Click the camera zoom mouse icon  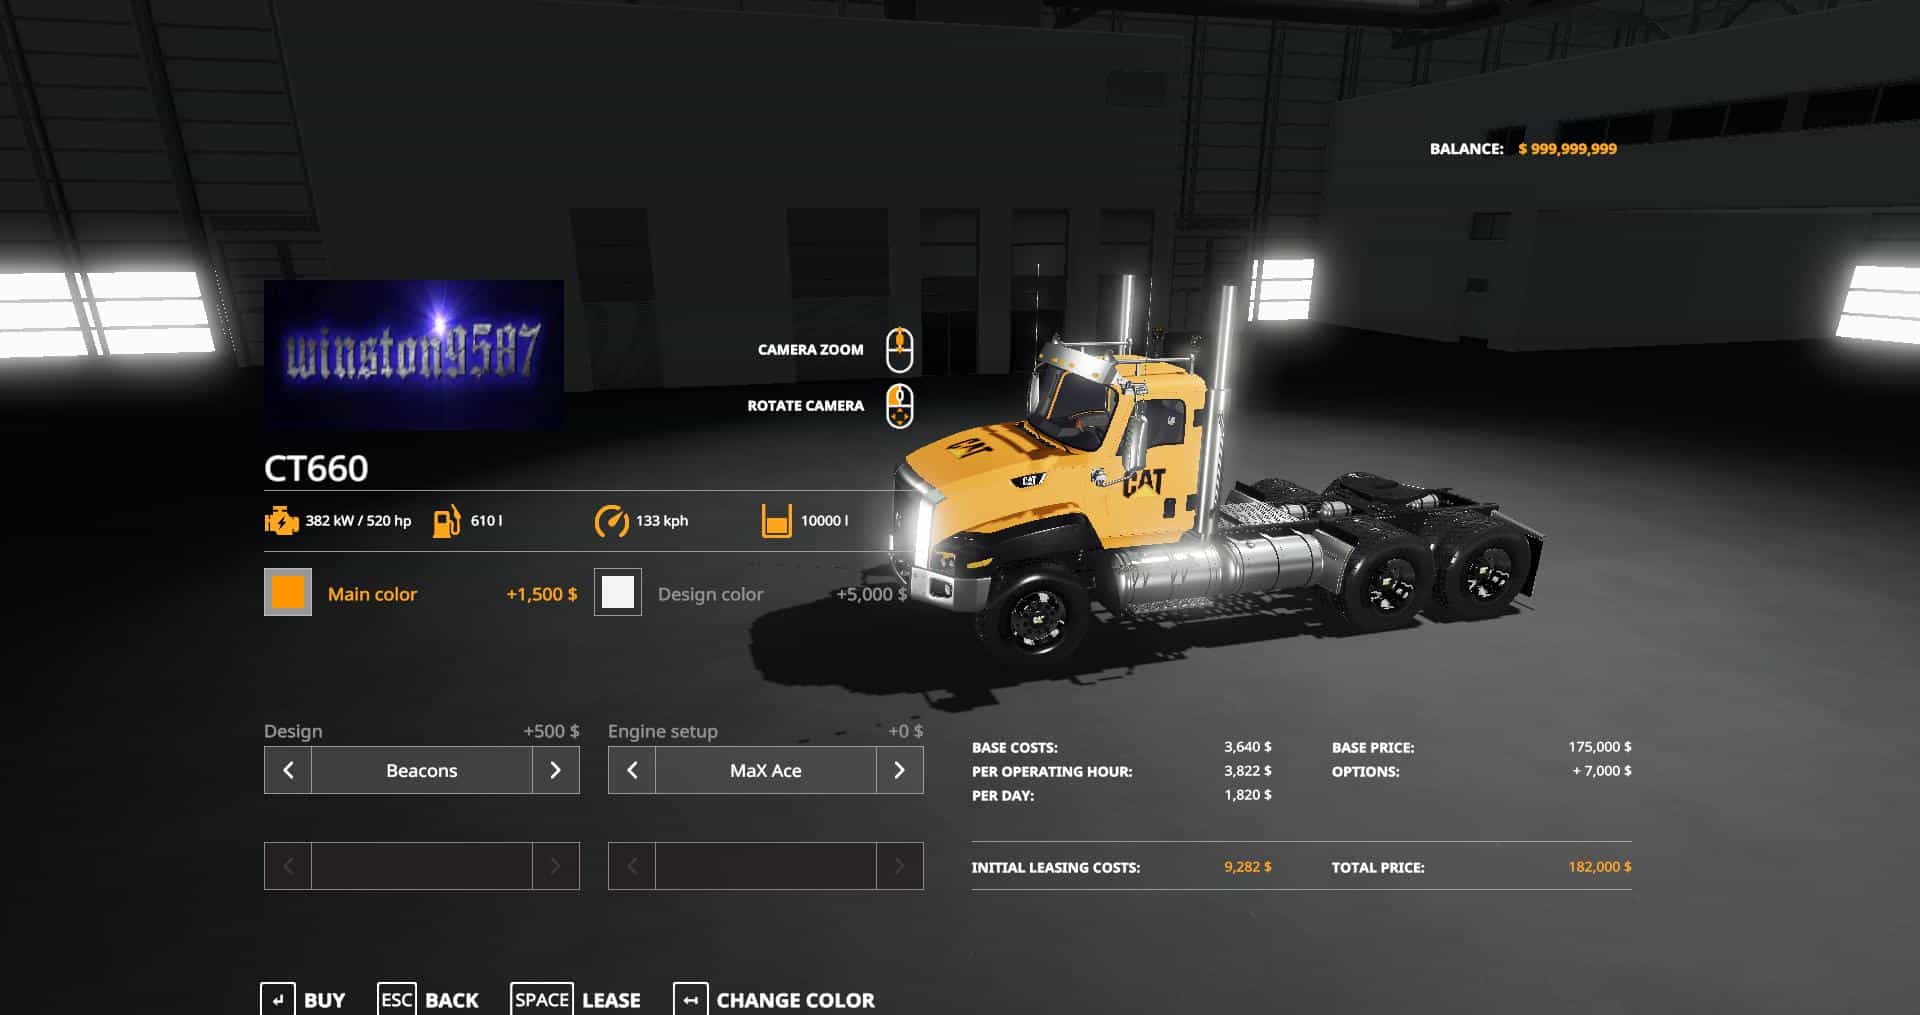point(899,350)
